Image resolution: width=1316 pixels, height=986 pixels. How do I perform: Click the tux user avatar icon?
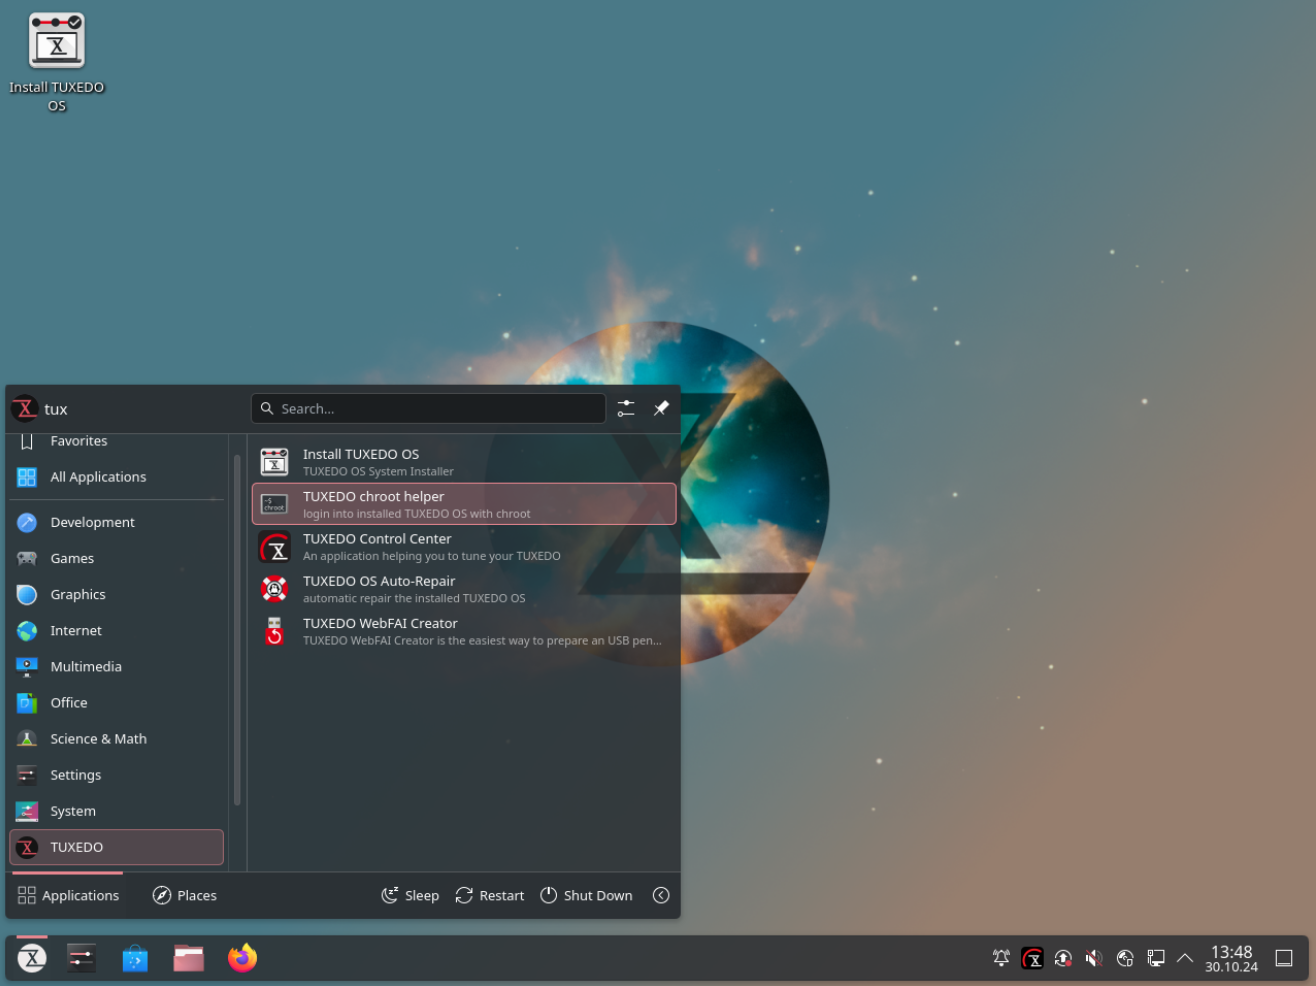[x=25, y=408]
